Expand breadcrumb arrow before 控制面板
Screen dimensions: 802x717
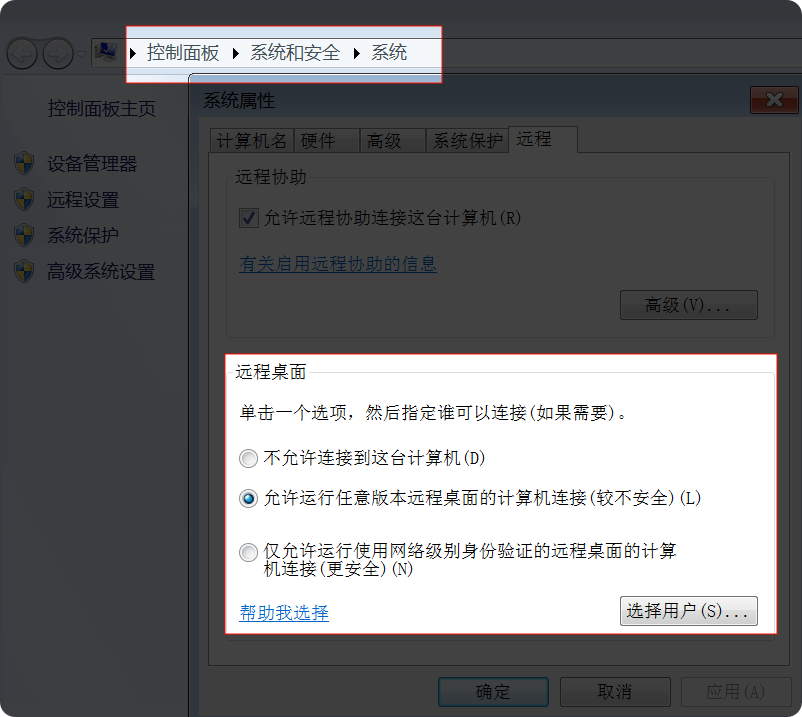click(x=134, y=53)
